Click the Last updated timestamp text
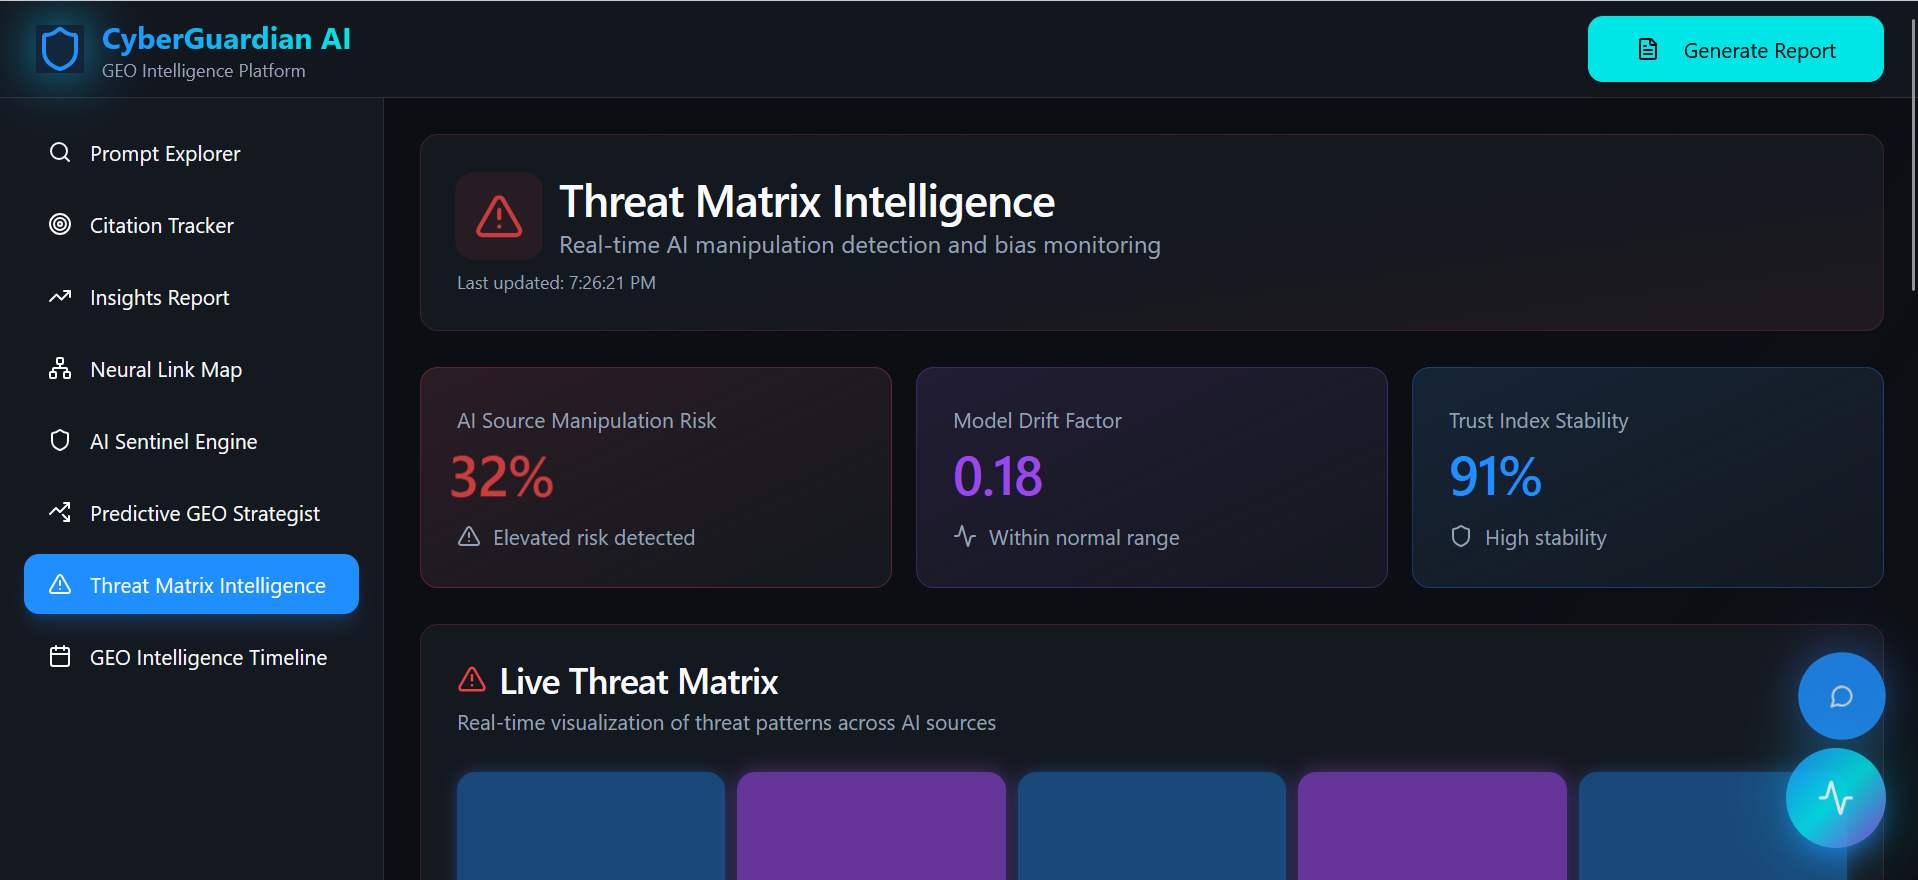Screen dimensions: 1918x880 click(x=556, y=283)
